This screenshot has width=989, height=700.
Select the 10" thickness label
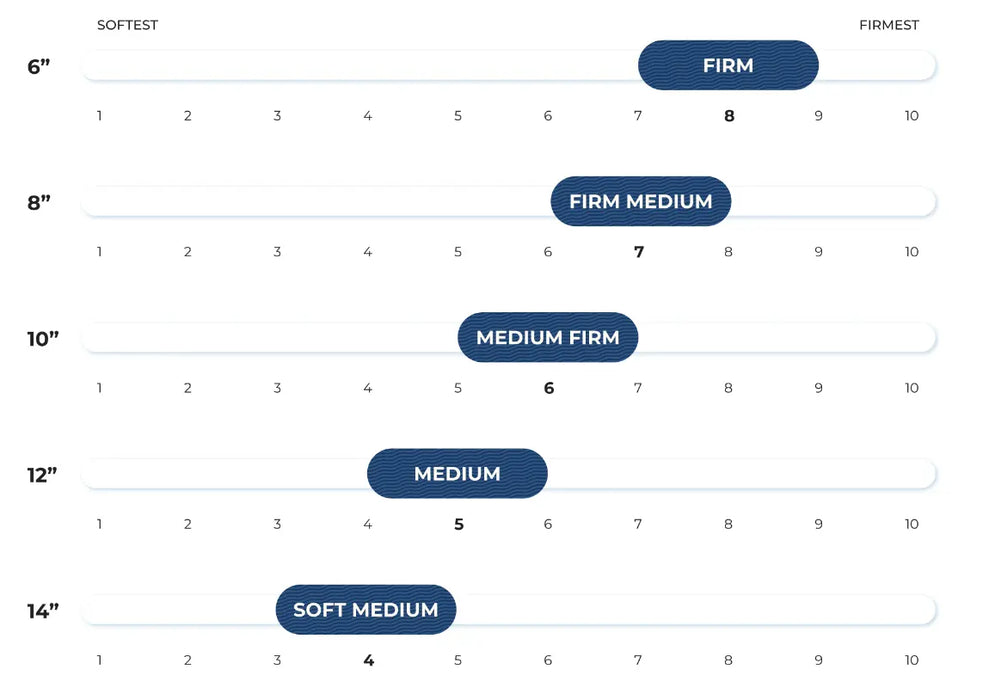[x=43, y=339]
